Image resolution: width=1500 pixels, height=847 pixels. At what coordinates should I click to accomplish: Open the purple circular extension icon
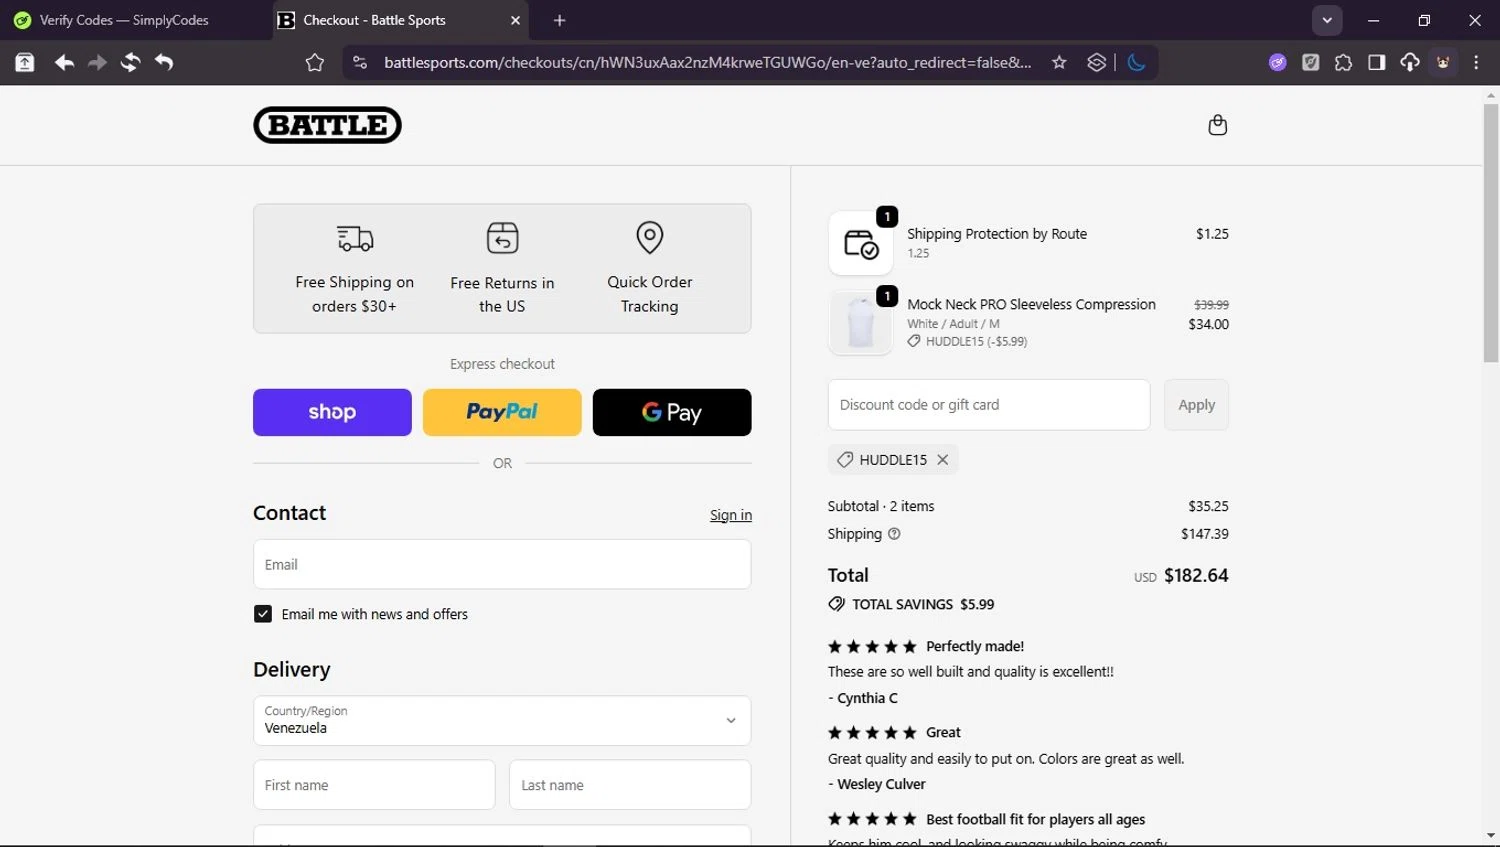click(1278, 63)
